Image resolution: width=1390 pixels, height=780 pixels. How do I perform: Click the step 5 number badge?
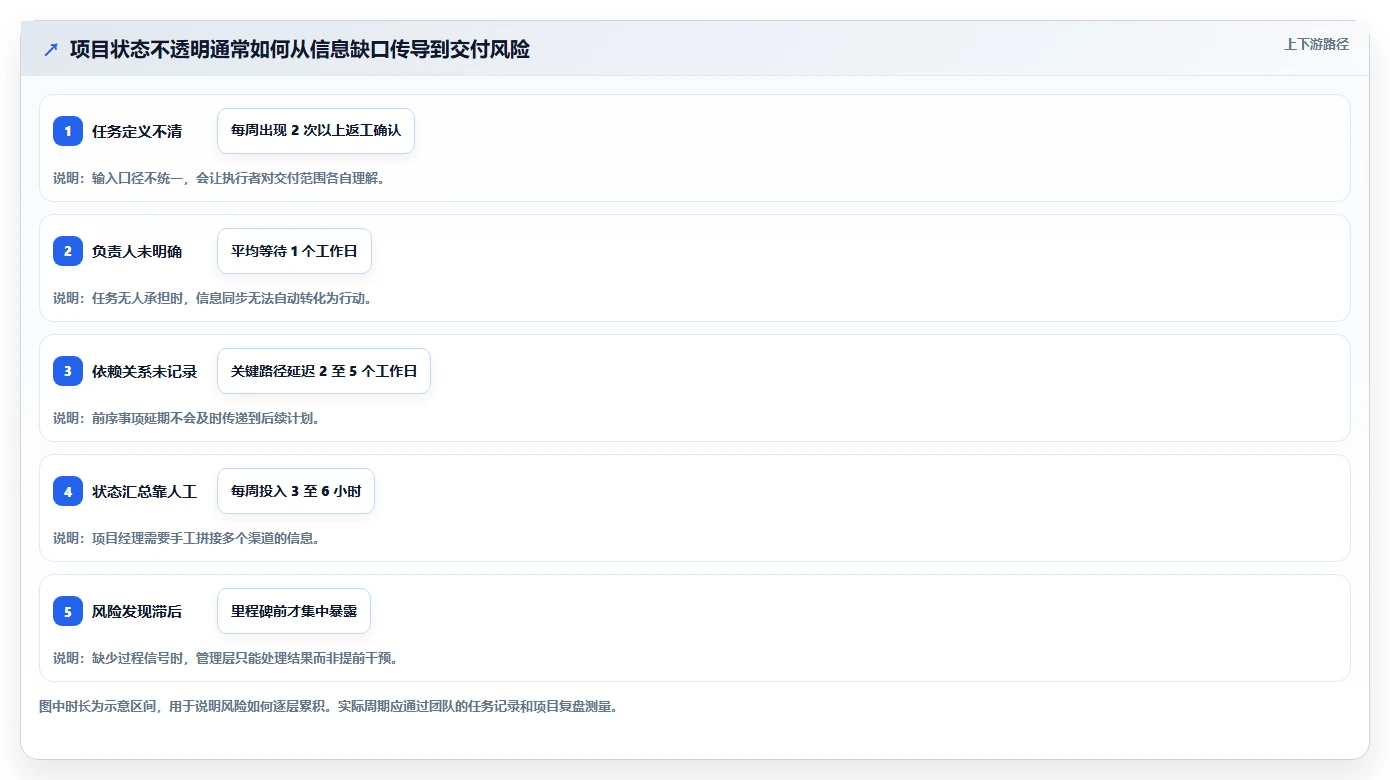(68, 611)
